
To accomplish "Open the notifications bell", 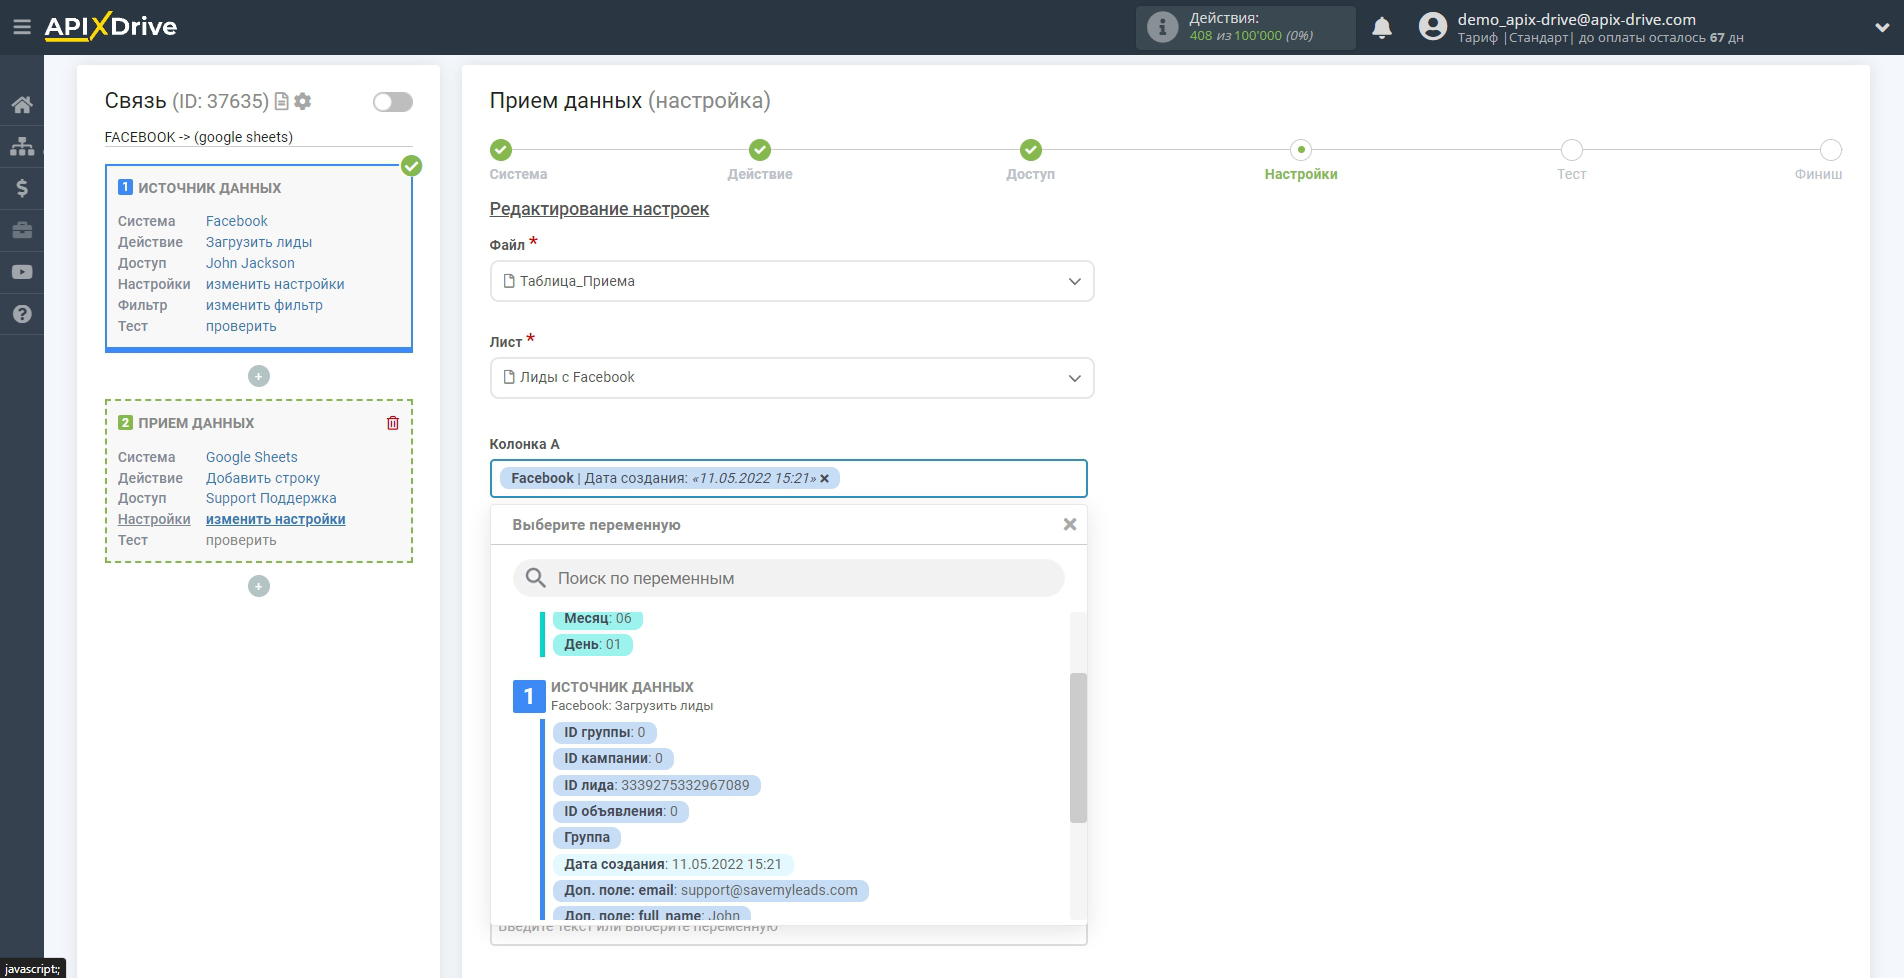I will (1382, 27).
